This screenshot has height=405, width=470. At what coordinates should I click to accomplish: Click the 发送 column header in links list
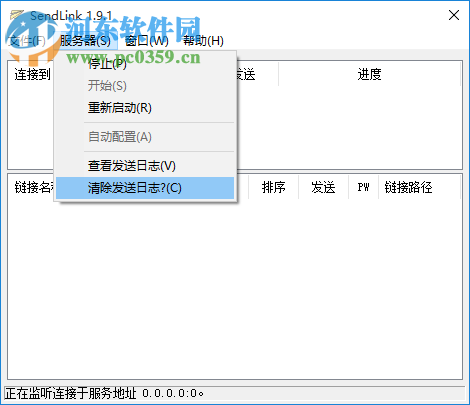323,187
